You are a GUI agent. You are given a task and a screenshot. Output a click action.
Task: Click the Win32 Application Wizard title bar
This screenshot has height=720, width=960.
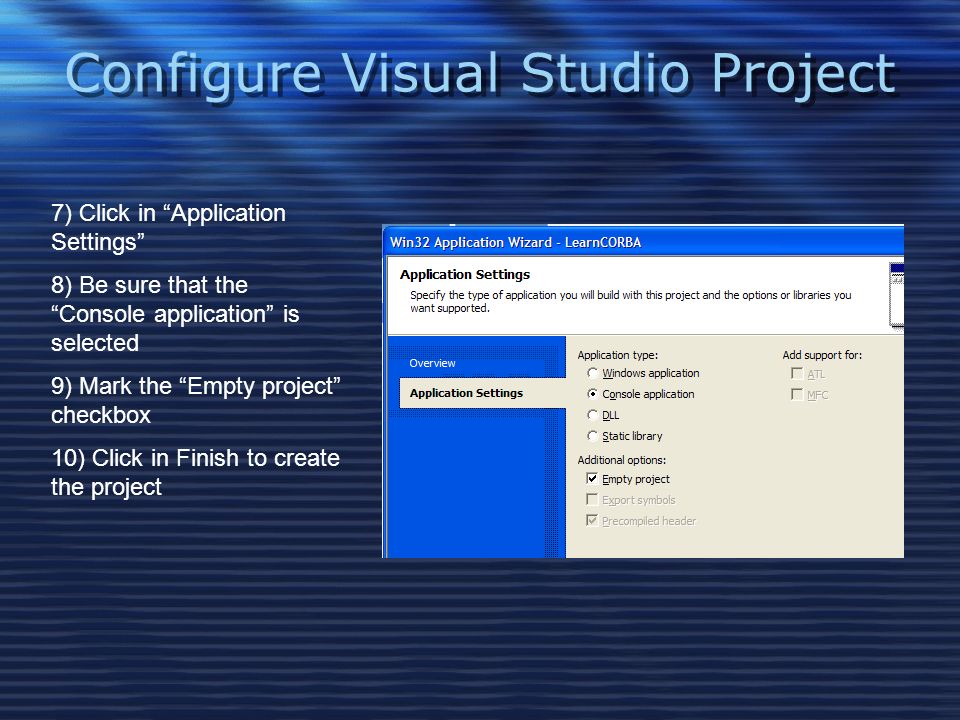(x=643, y=242)
